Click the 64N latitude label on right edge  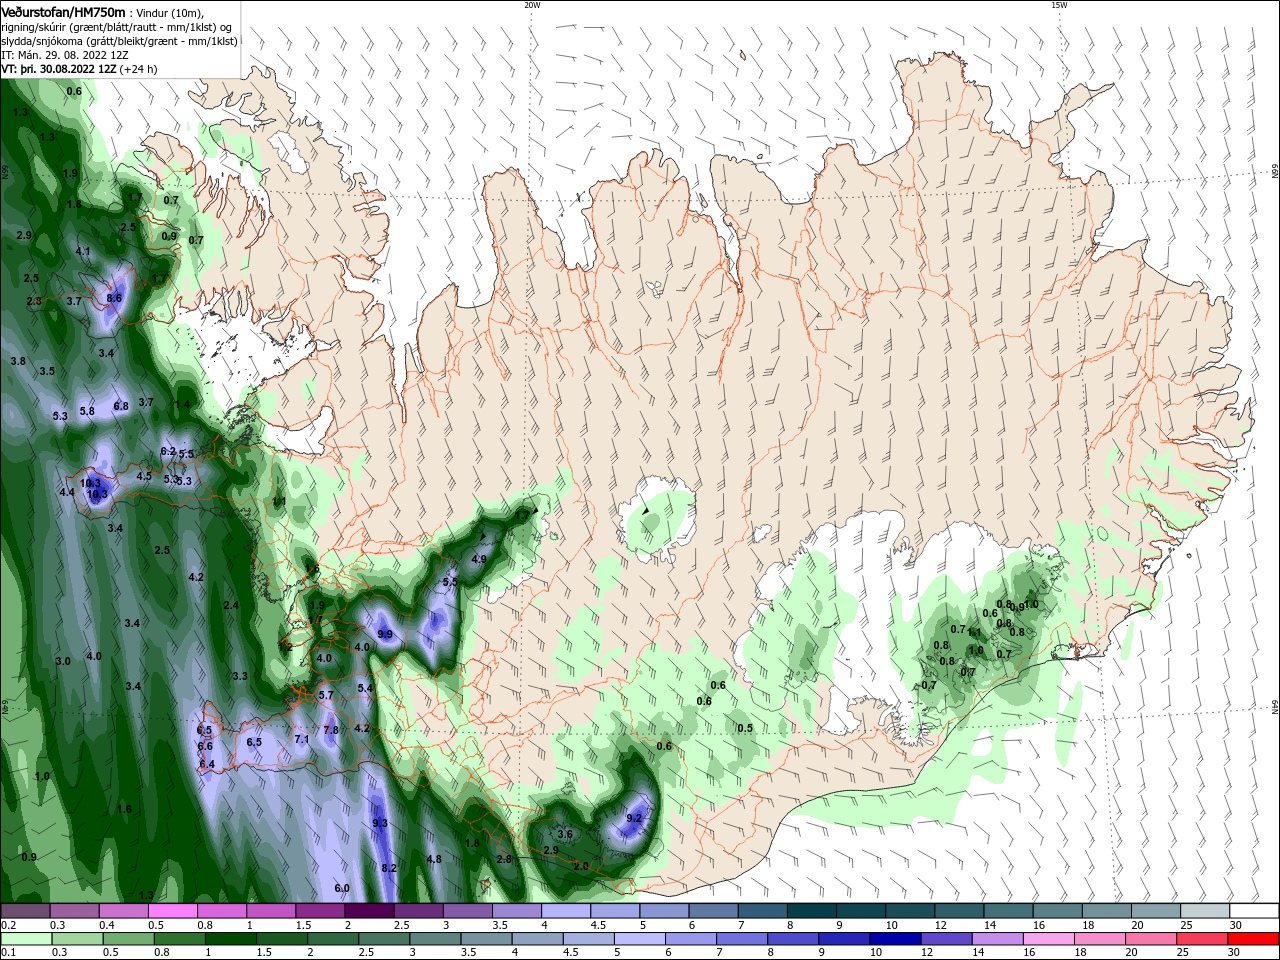(x=1275, y=707)
